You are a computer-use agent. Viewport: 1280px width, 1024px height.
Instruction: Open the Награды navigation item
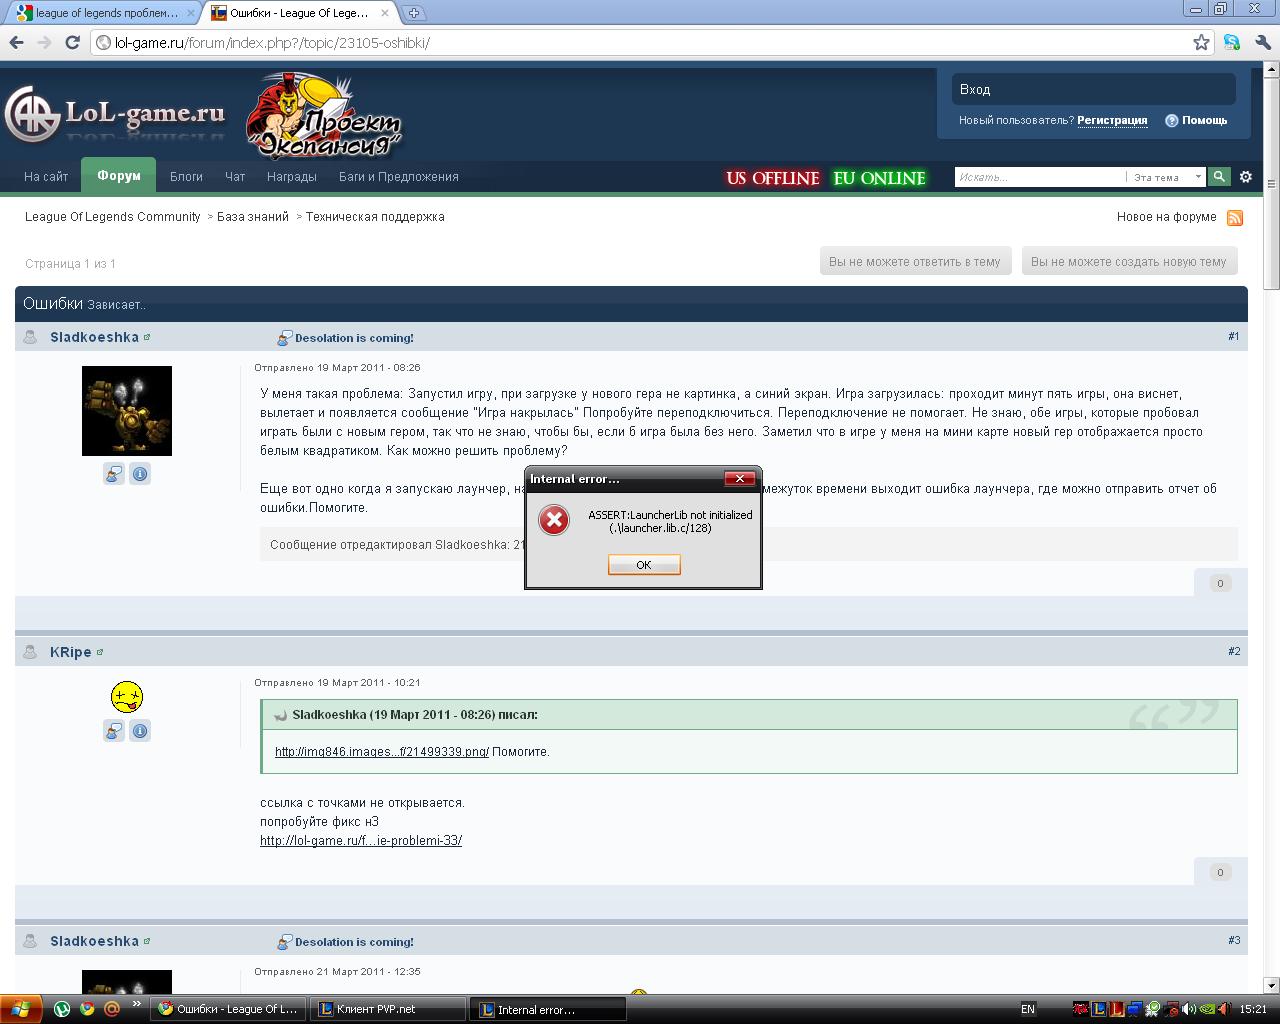tap(292, 177)
